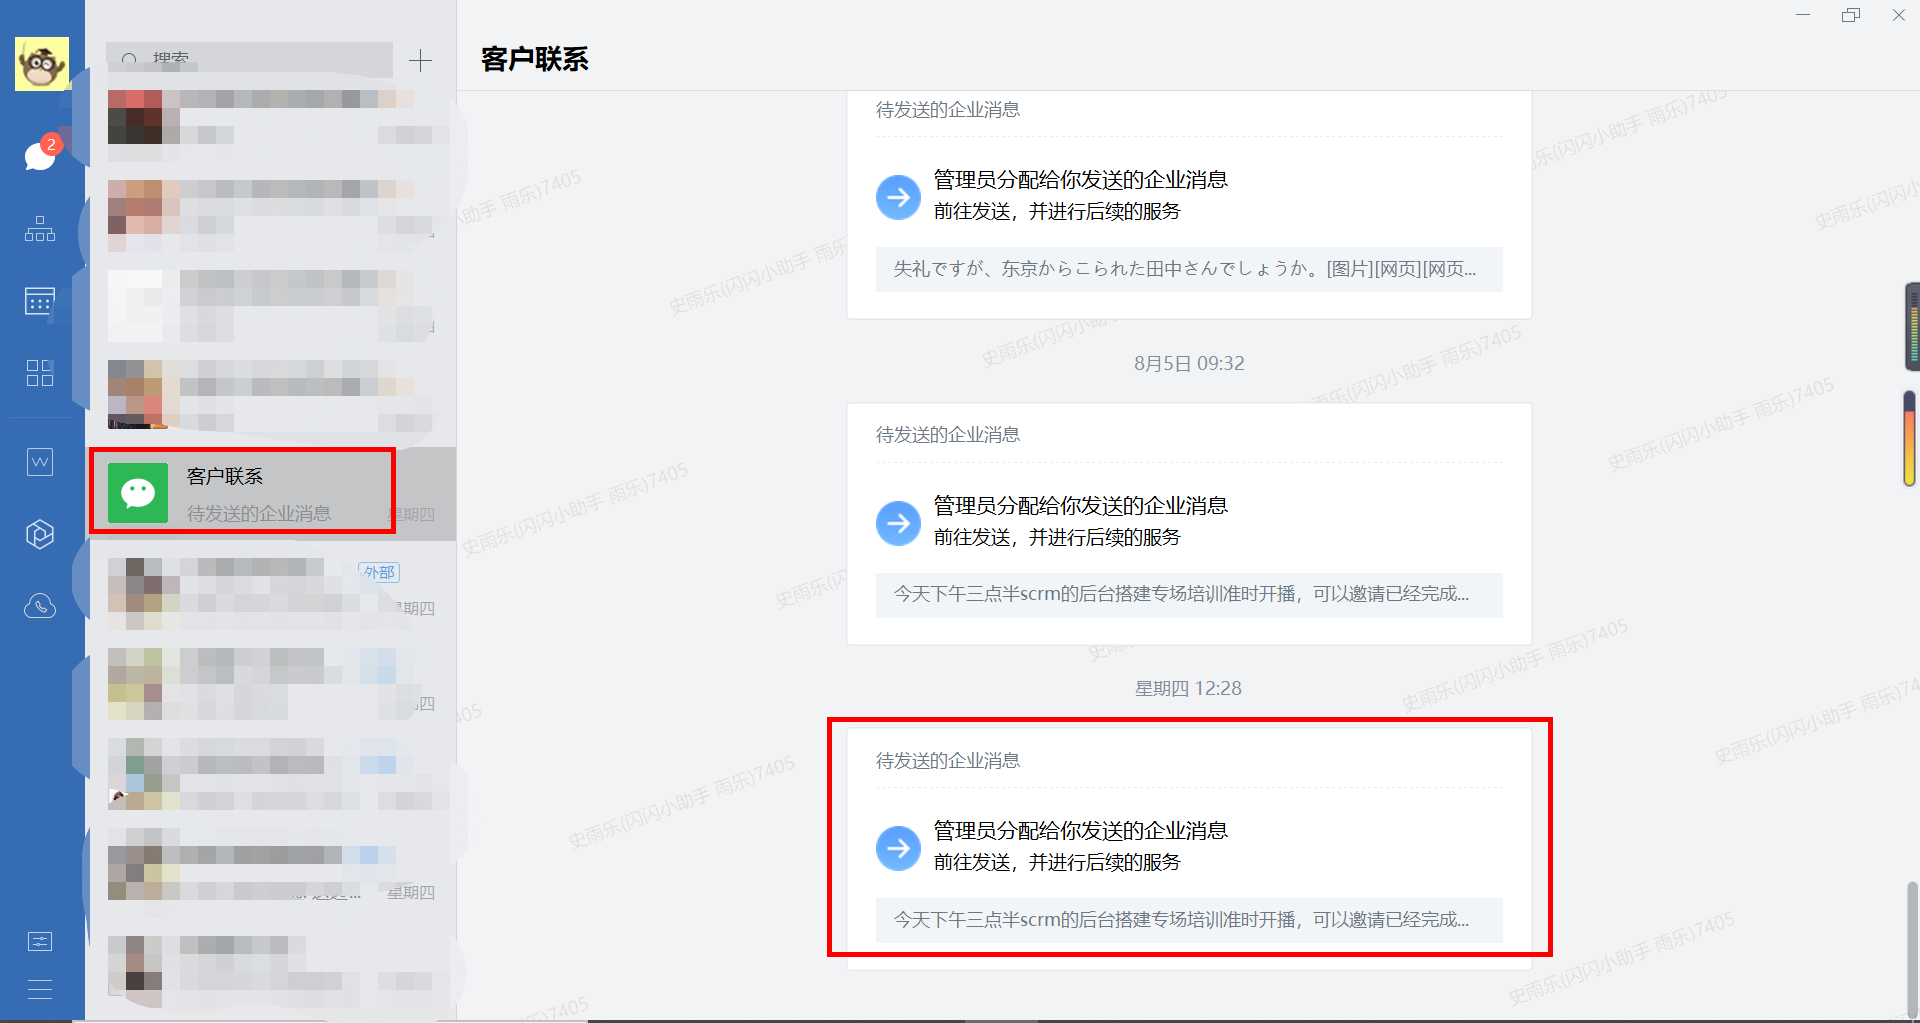
Task: Open the WeDrive hexagon icon
Action: [x=39, y=533]
